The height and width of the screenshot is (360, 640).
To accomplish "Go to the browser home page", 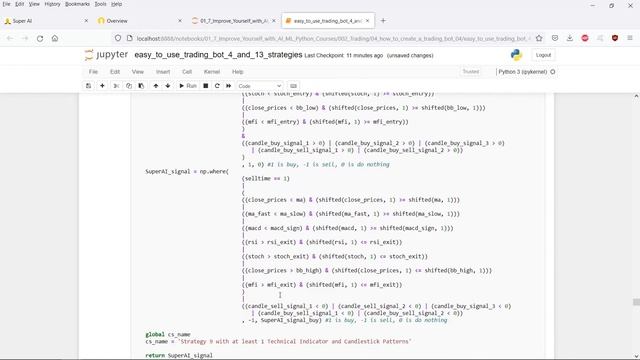I will click(55, 38).
